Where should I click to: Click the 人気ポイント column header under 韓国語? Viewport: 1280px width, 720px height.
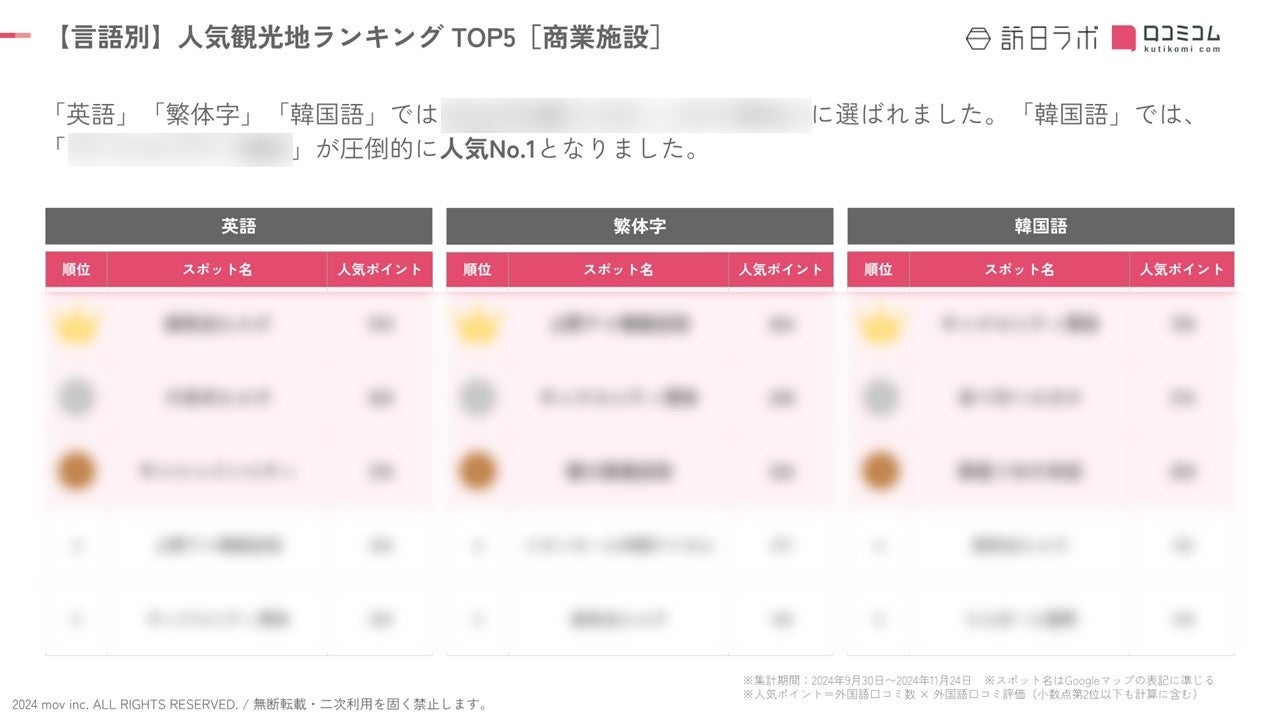(1182, 269)
